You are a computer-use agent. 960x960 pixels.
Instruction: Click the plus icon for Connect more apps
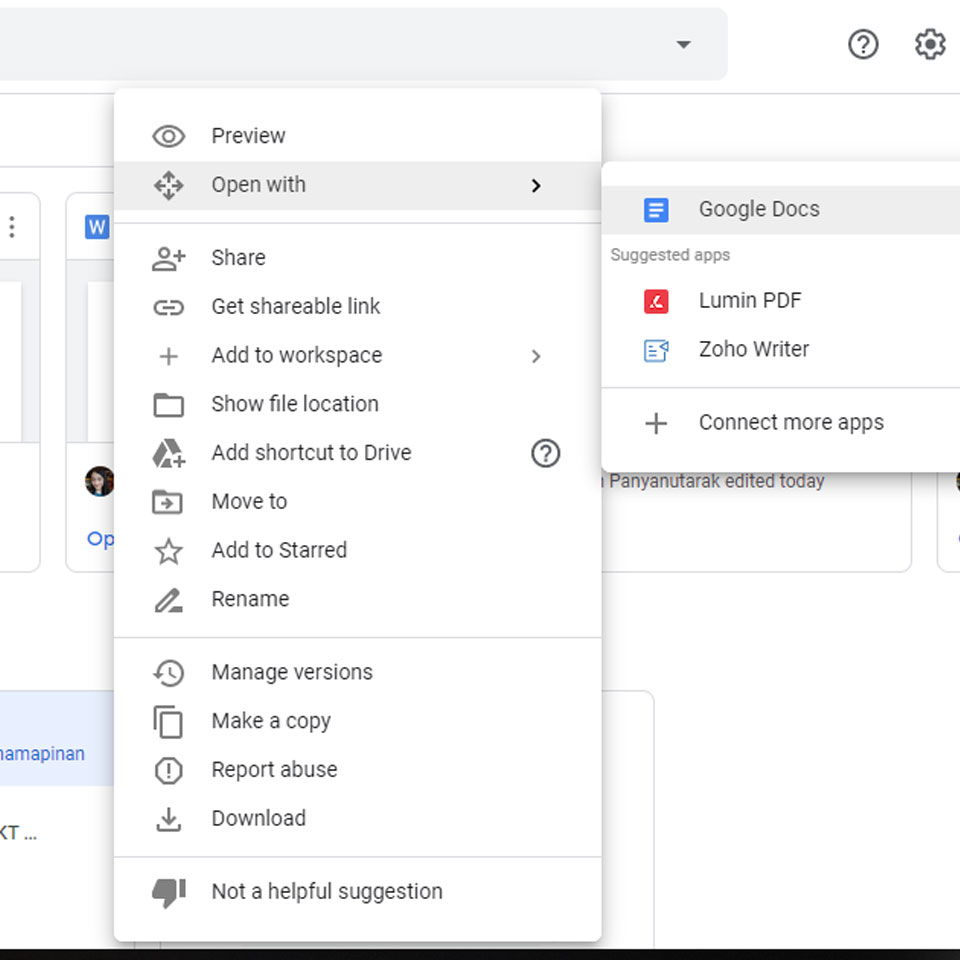tap(656, 423)
